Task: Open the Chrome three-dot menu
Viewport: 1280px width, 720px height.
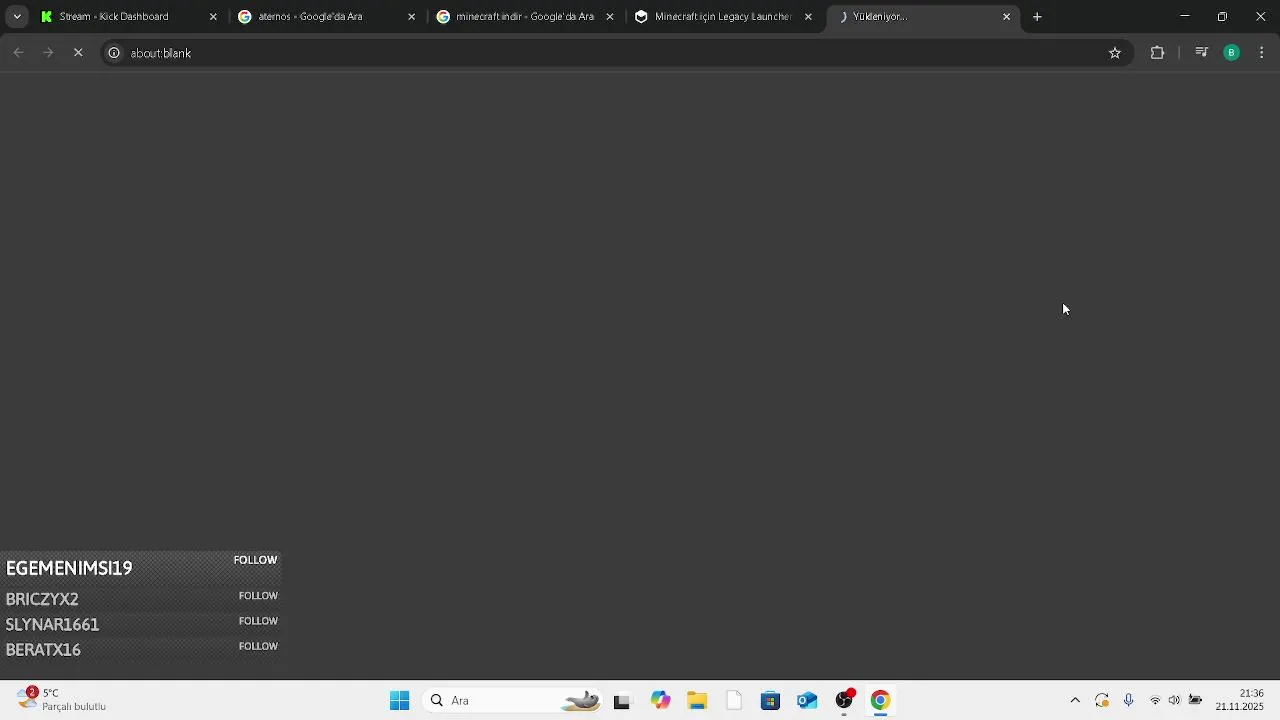Action: (1262, 53)
